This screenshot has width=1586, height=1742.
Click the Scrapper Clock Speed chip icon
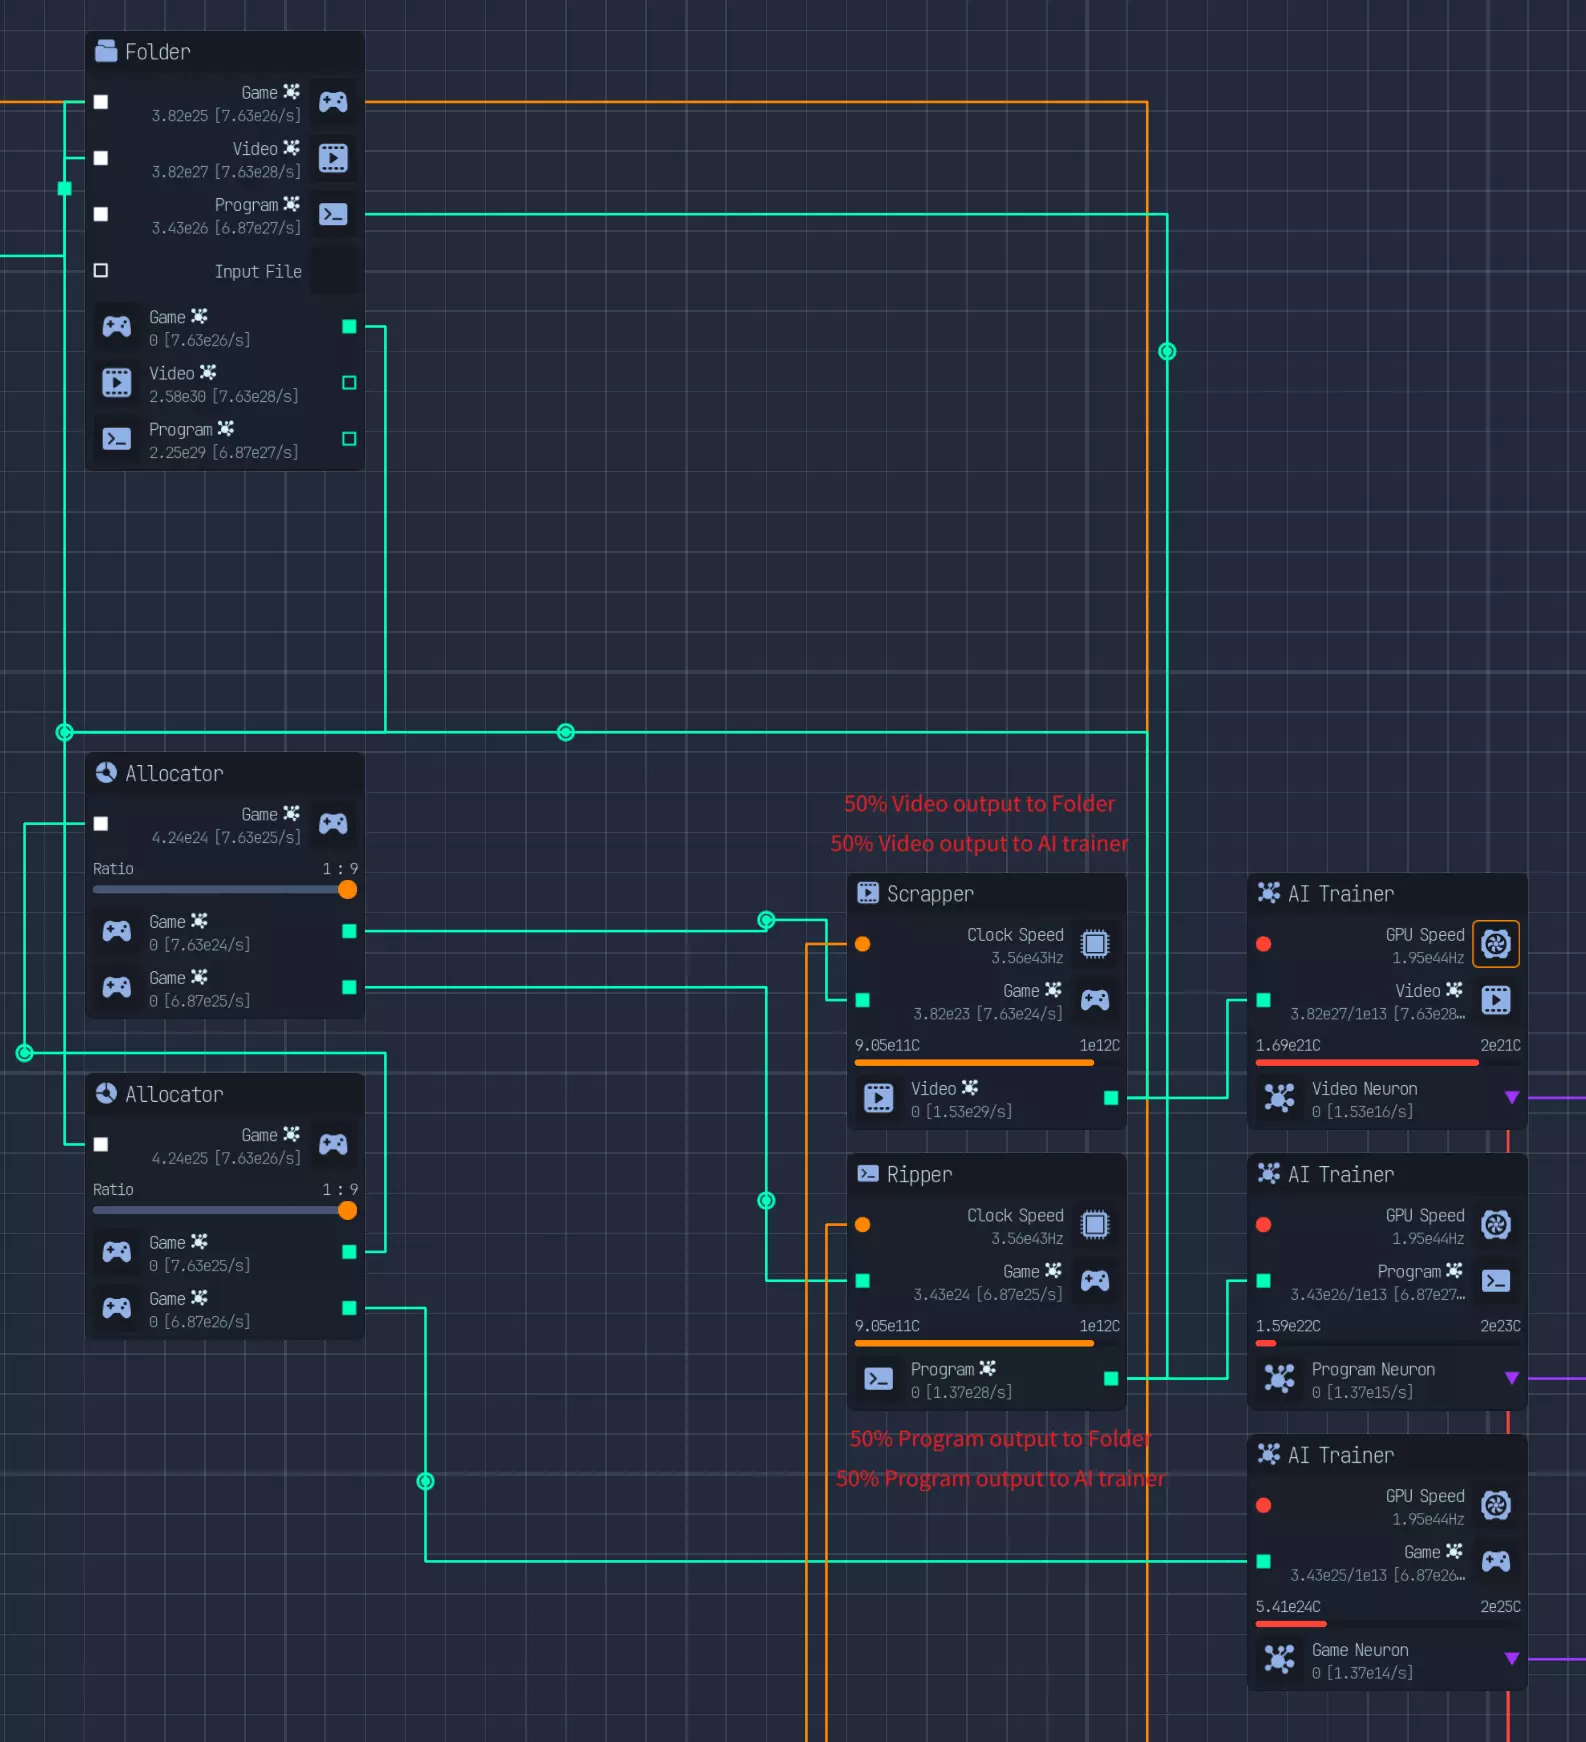(1095, 944)
